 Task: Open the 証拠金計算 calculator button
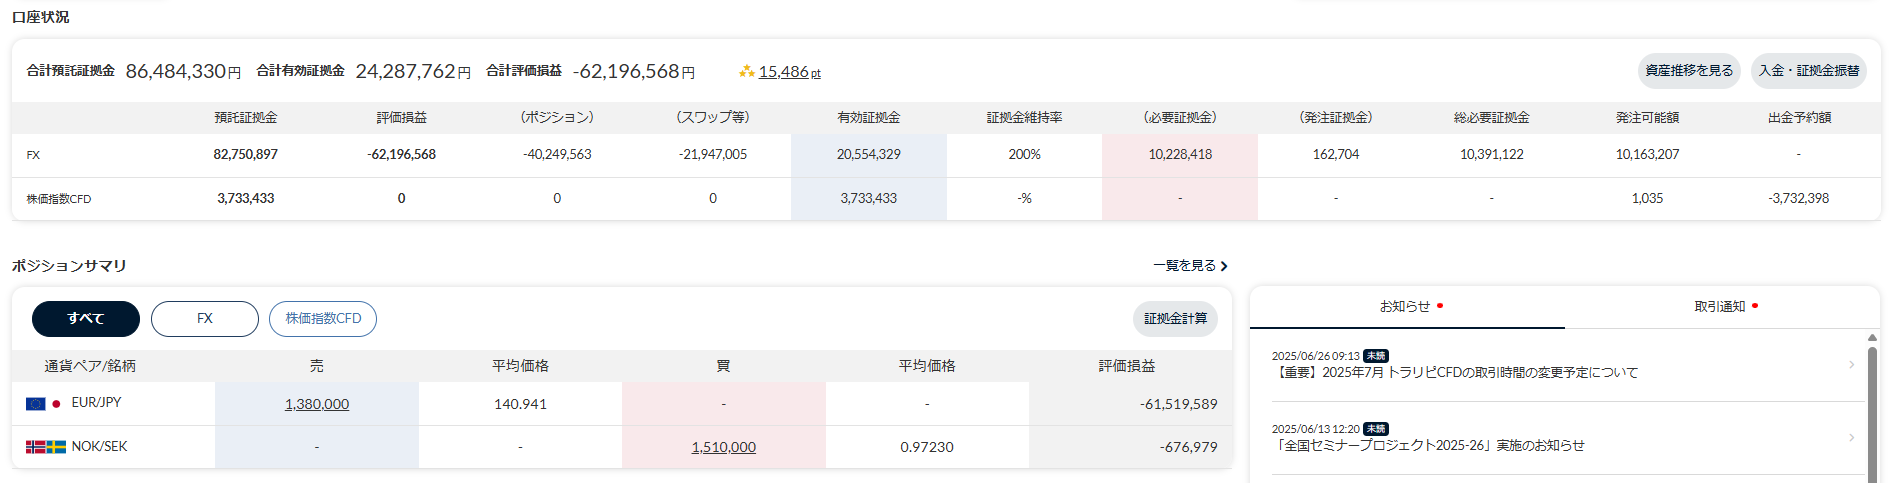(x=1175, y=319)
